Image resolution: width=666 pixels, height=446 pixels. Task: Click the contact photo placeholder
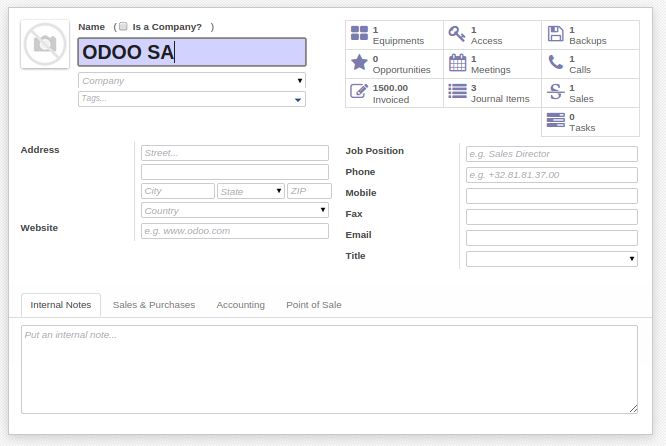click(x=45, y=44)
